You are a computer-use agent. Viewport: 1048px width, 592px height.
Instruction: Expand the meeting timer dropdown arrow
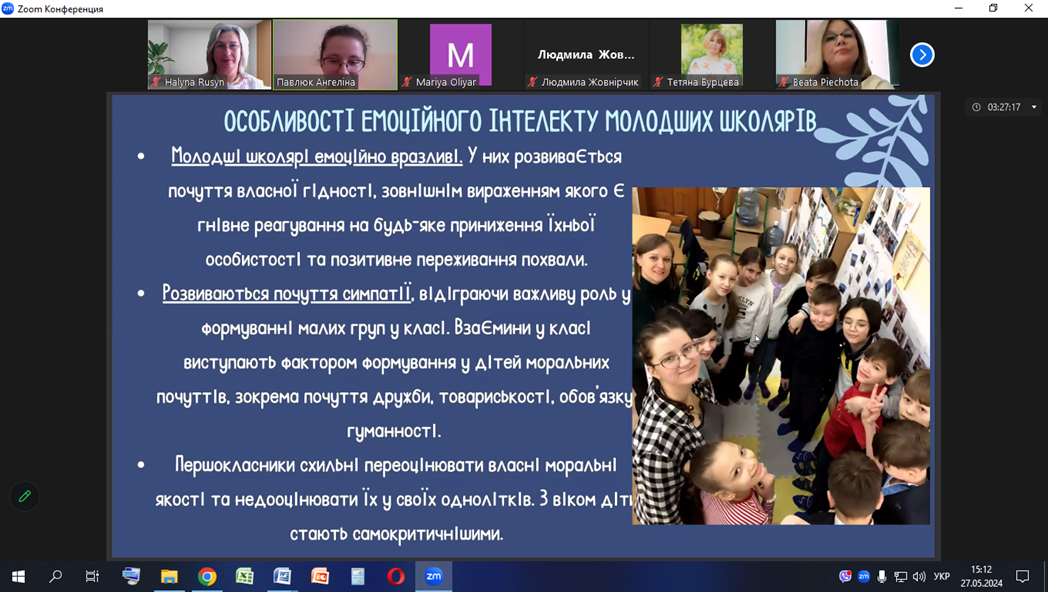1034,107
